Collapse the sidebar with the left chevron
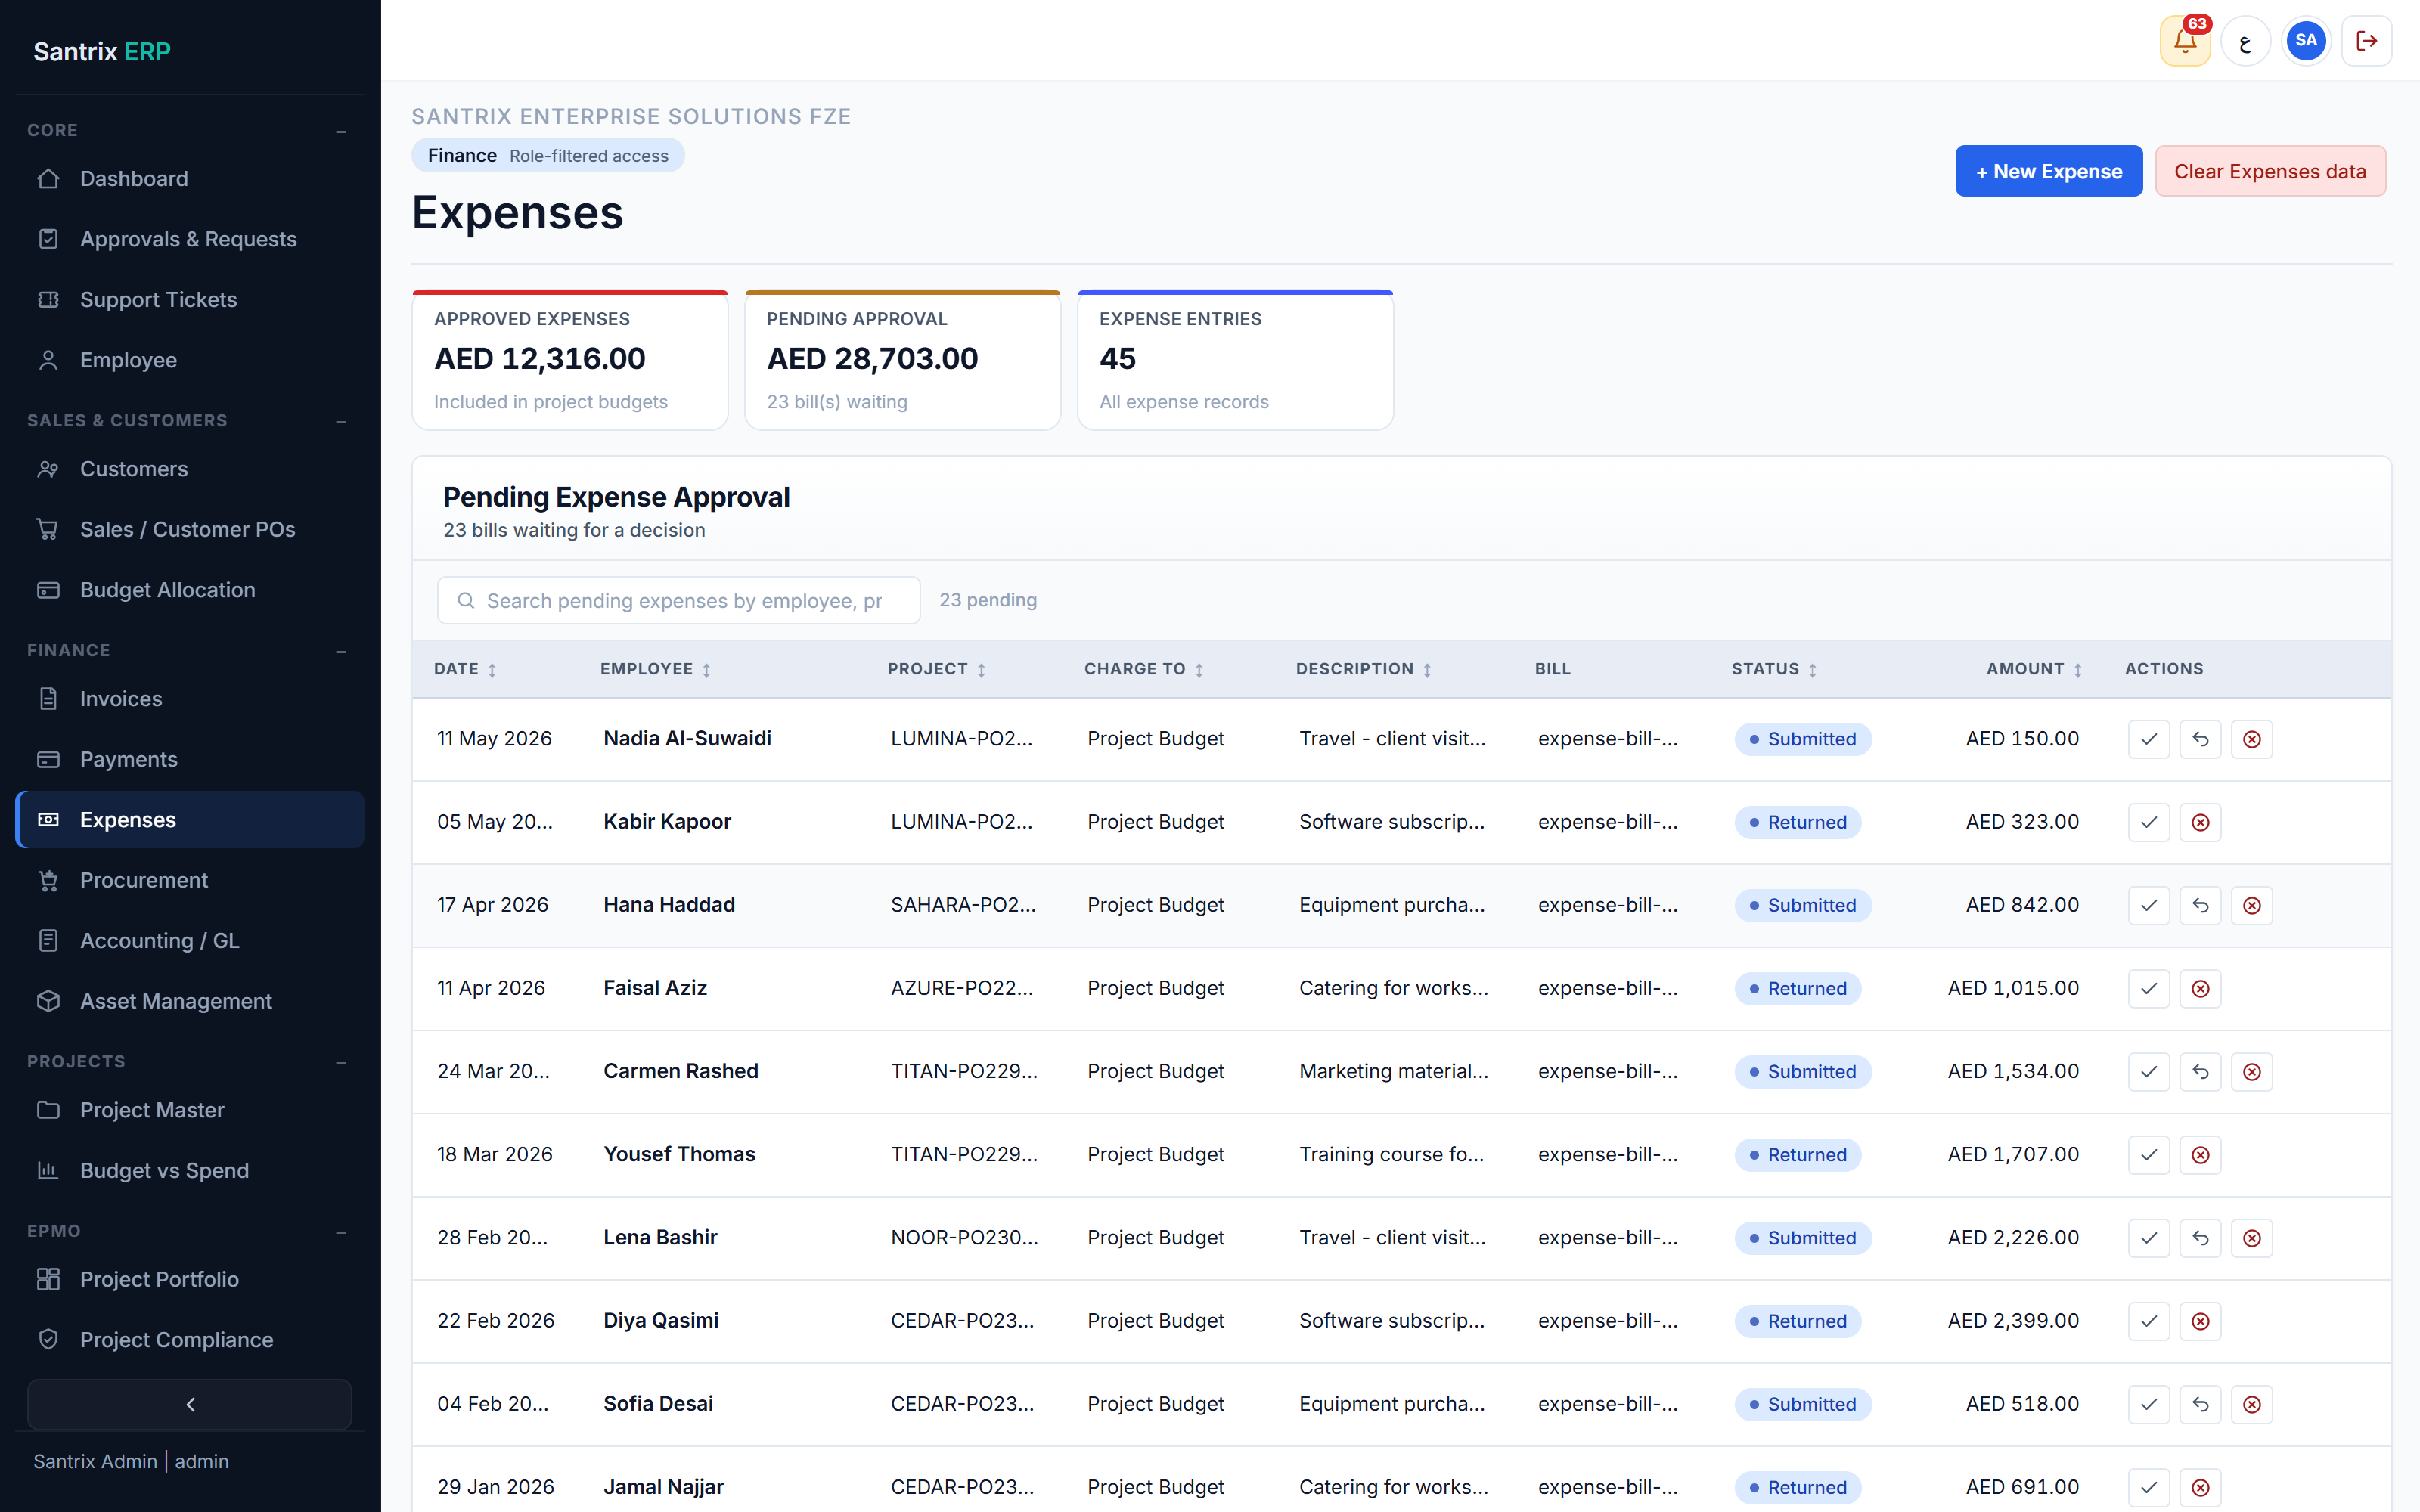 click(190, 1404)
